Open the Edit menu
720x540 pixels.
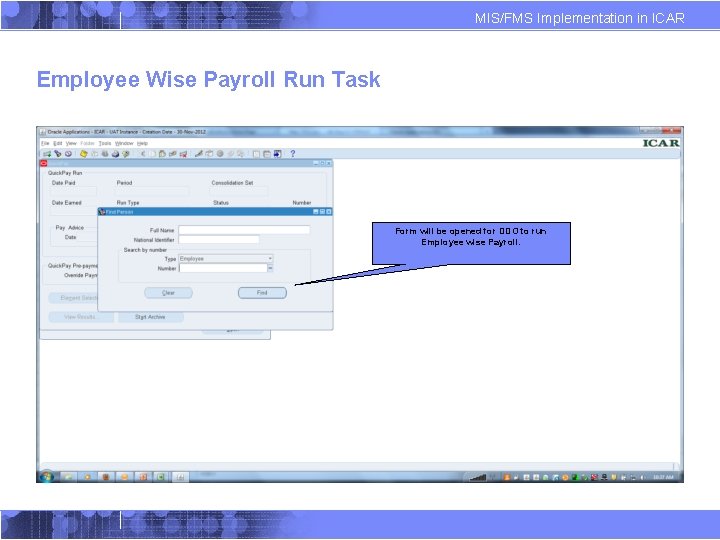tap(57, 144)
